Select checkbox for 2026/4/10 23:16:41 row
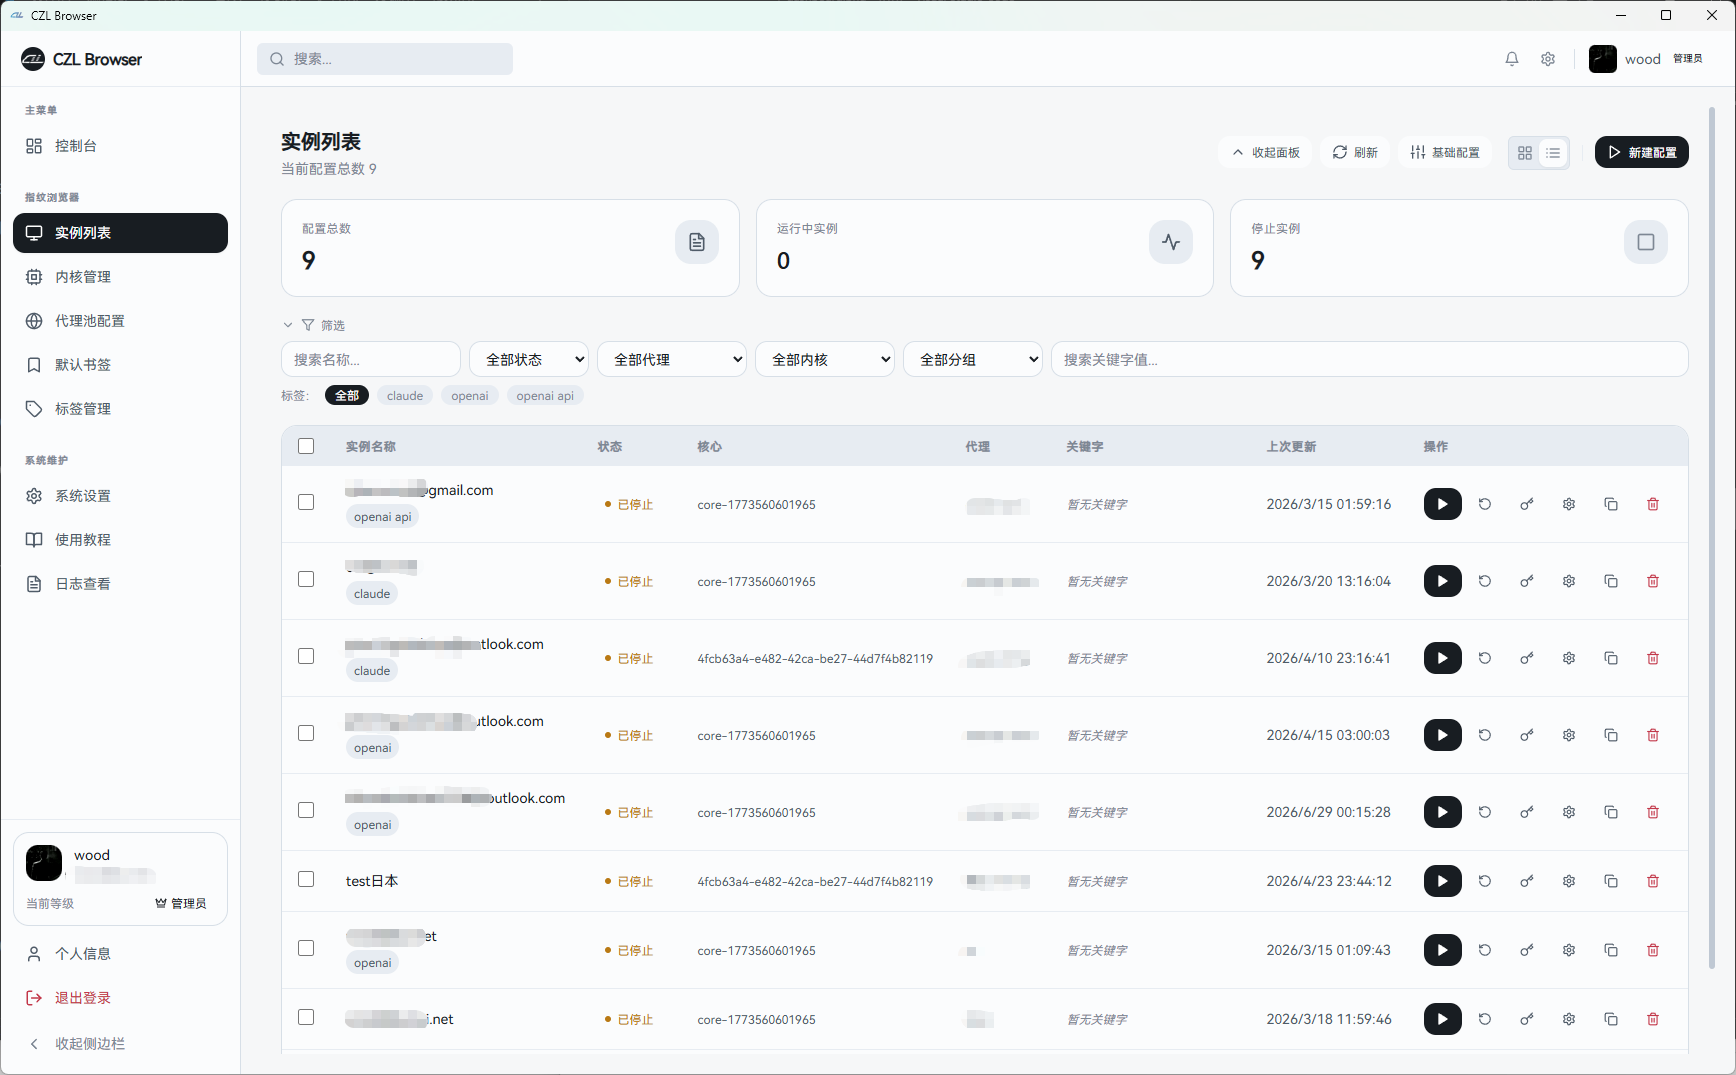The image size is (1736, 1075). point(306,656)
